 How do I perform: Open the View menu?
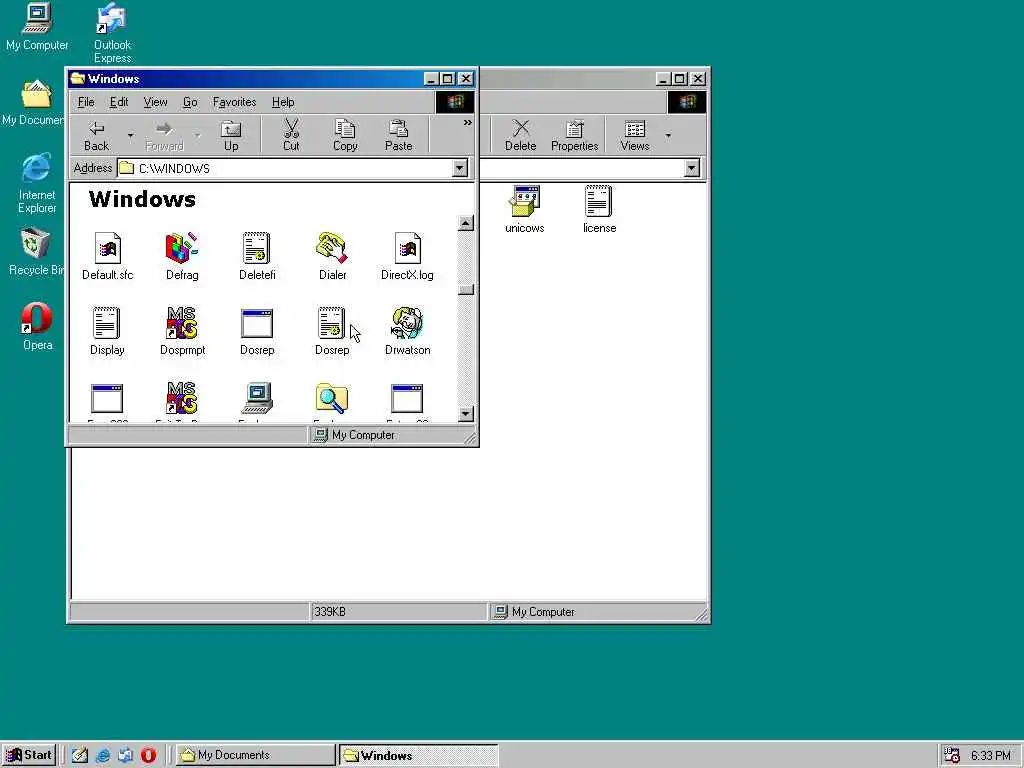pyautogui.click(x=155, y=102)
